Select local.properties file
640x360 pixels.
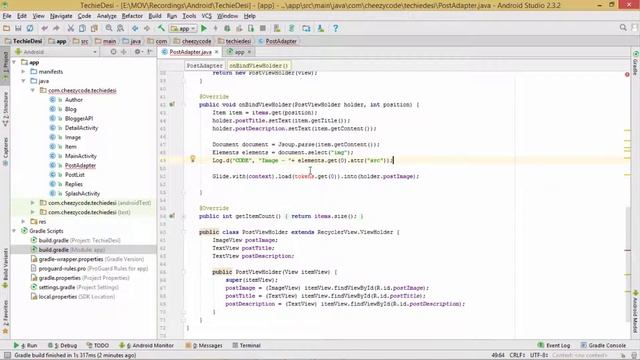58,297
